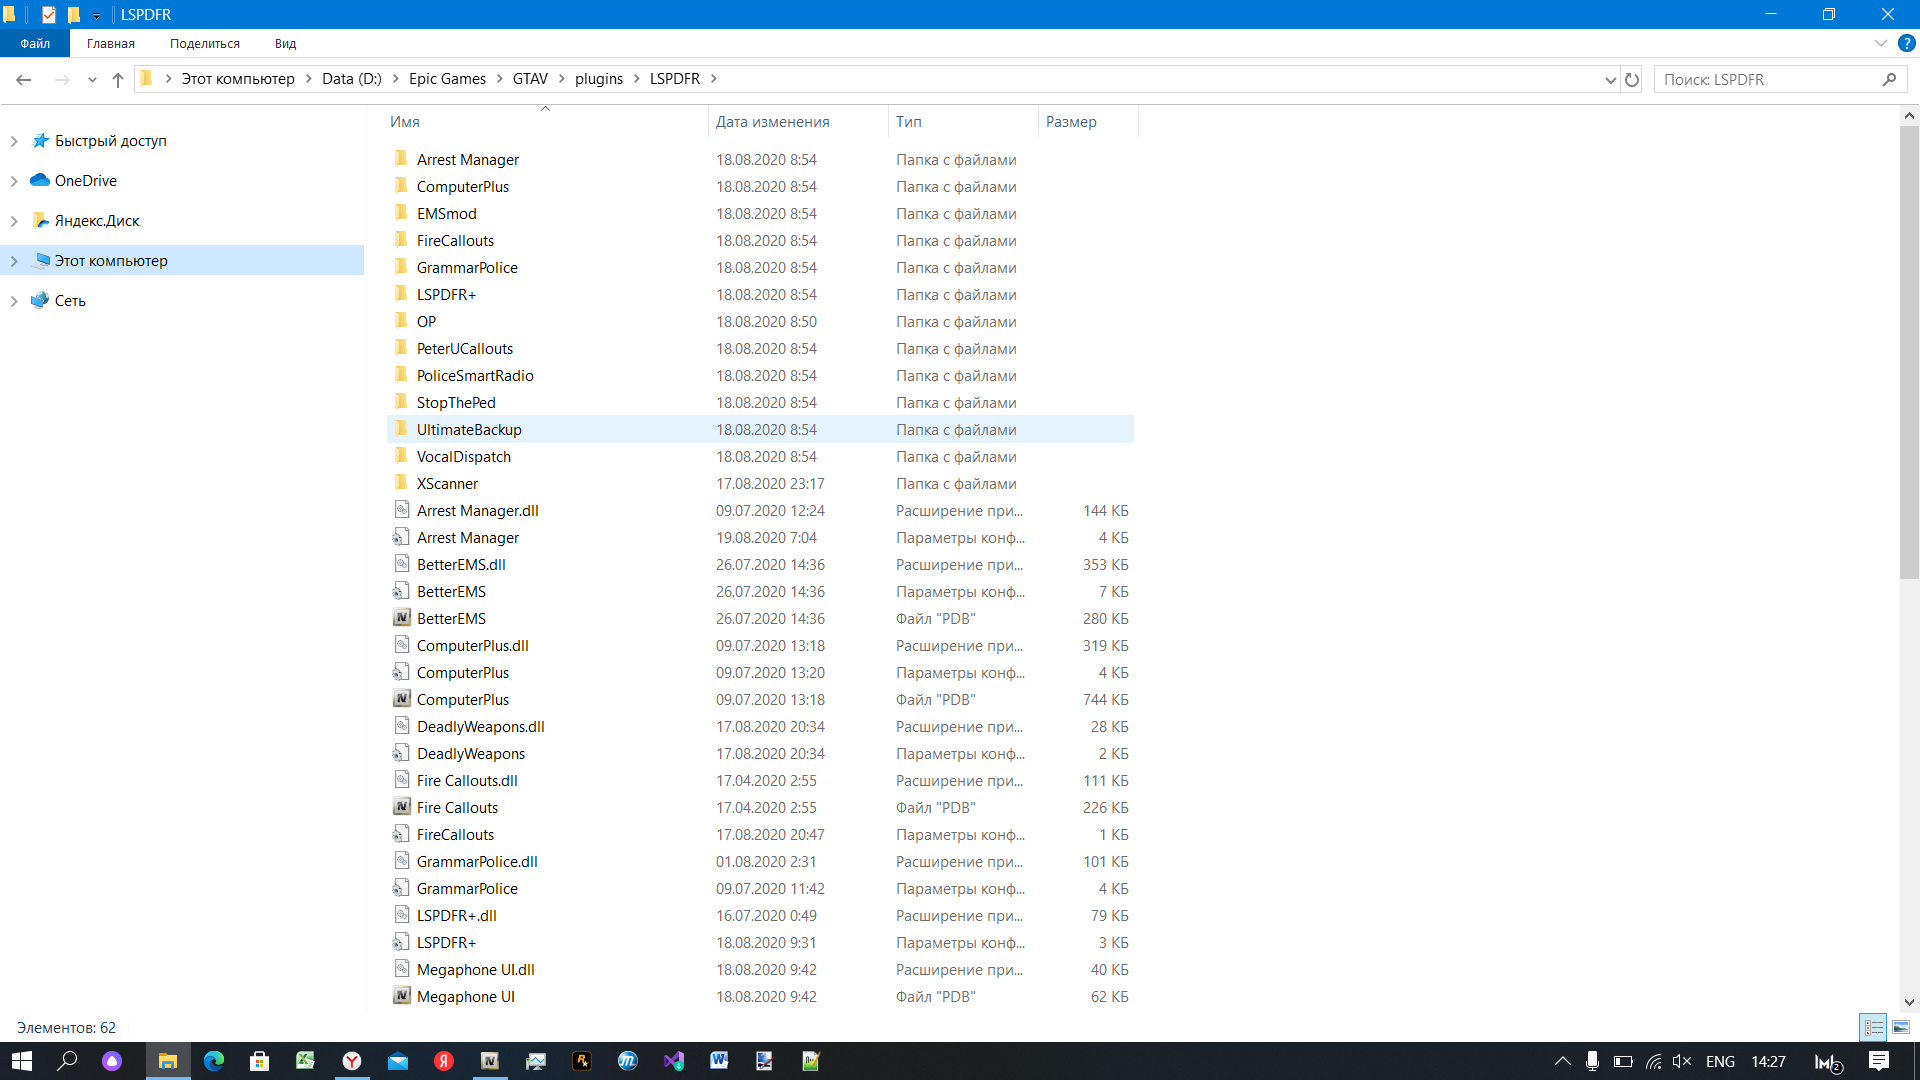
Task: Refresh the current folder view
Action: [1632, 79]
